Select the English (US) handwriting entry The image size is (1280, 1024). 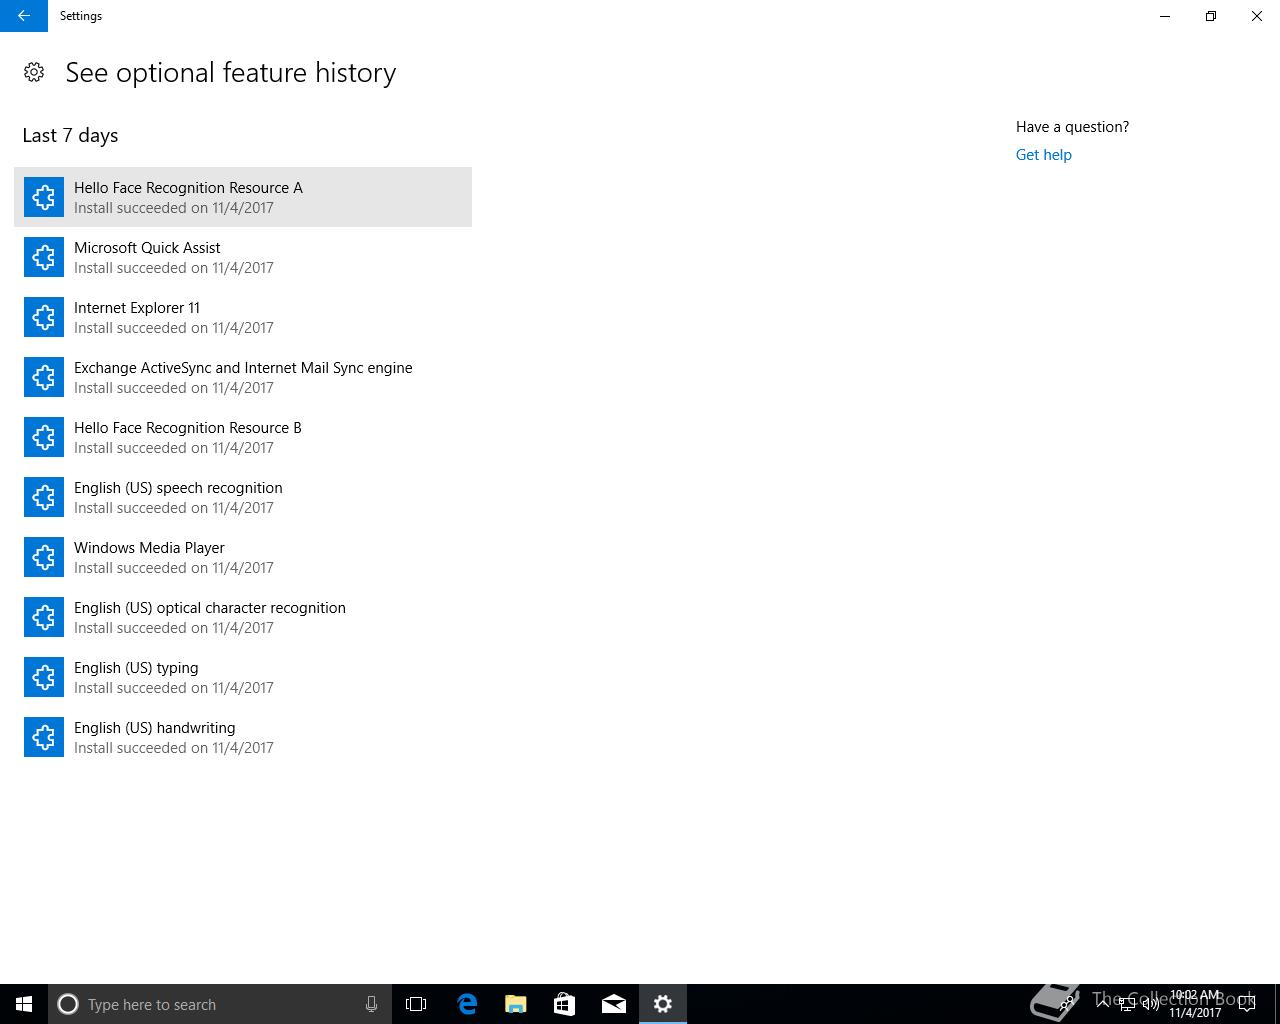(x=243, y=737)
